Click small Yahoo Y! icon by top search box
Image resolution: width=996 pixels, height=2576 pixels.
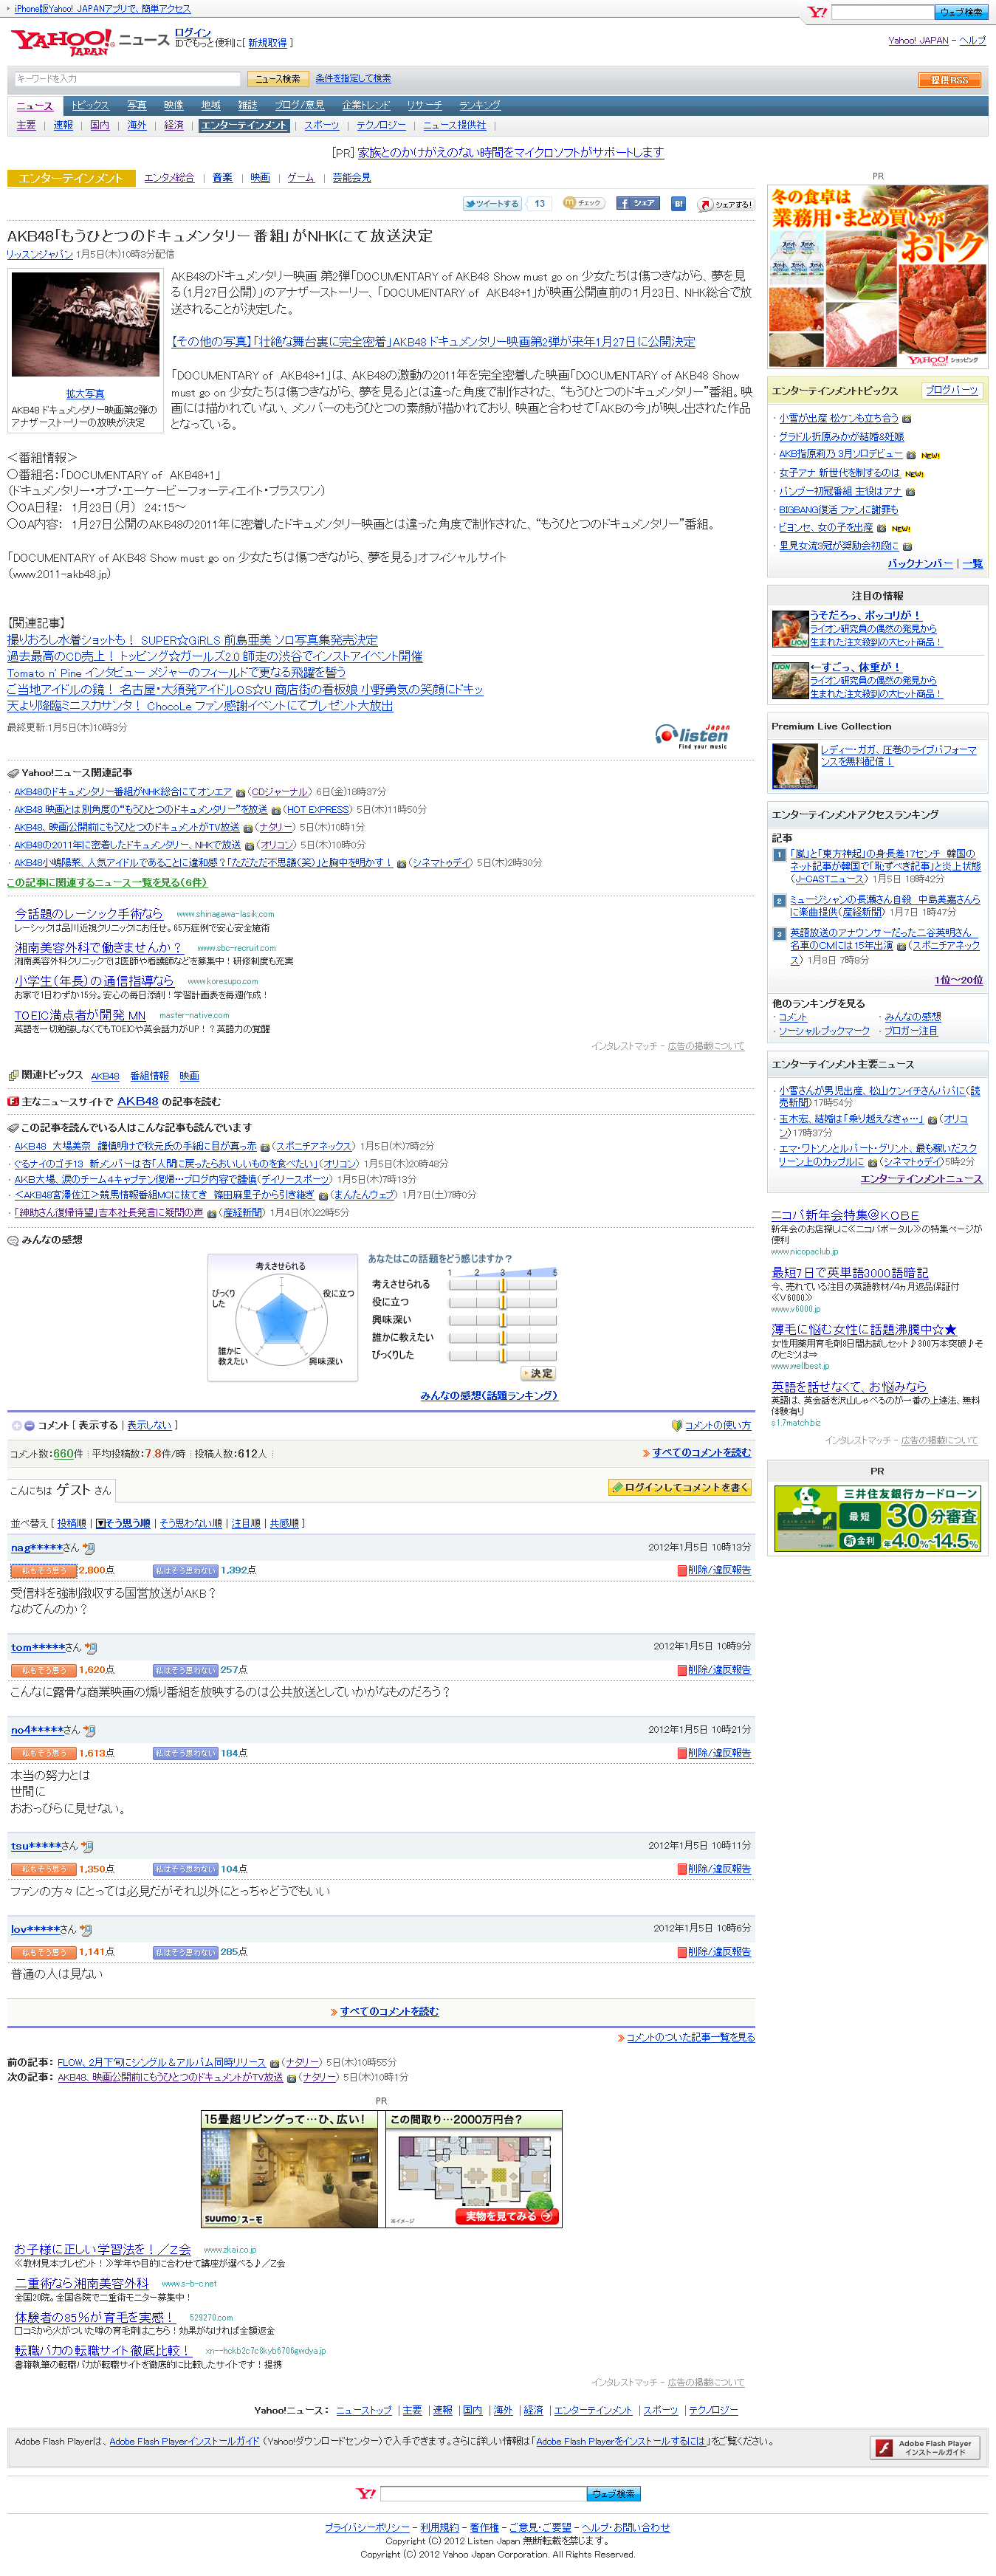pyautogui.click(x=817, y=12)
